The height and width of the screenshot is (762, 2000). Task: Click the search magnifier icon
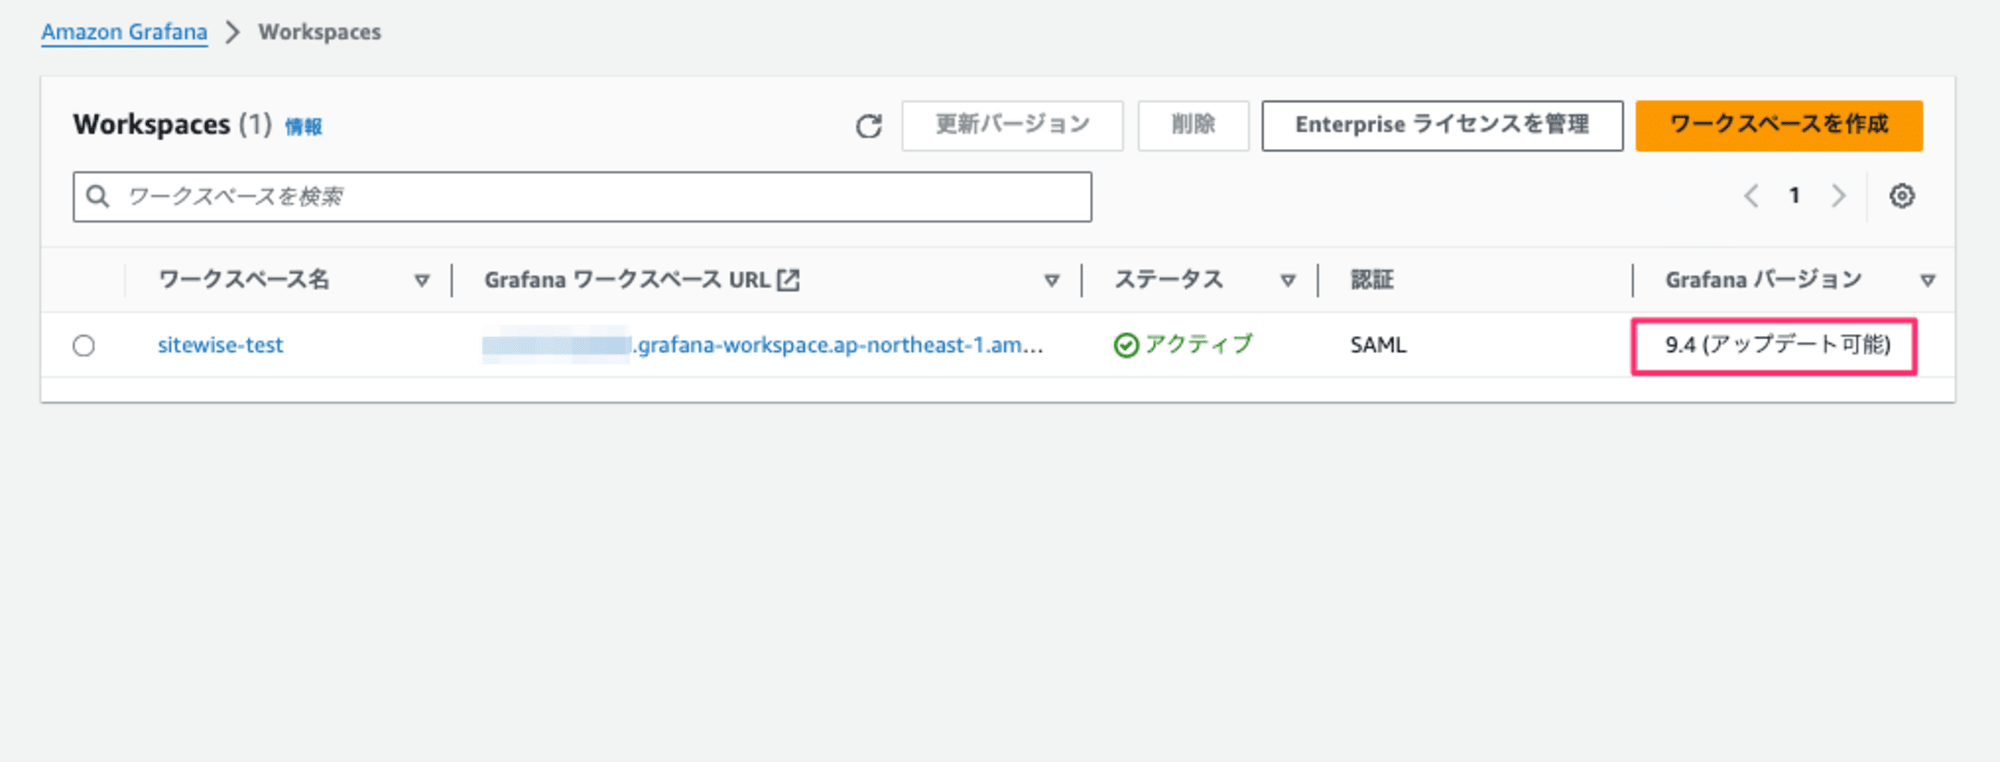[97, 196]
